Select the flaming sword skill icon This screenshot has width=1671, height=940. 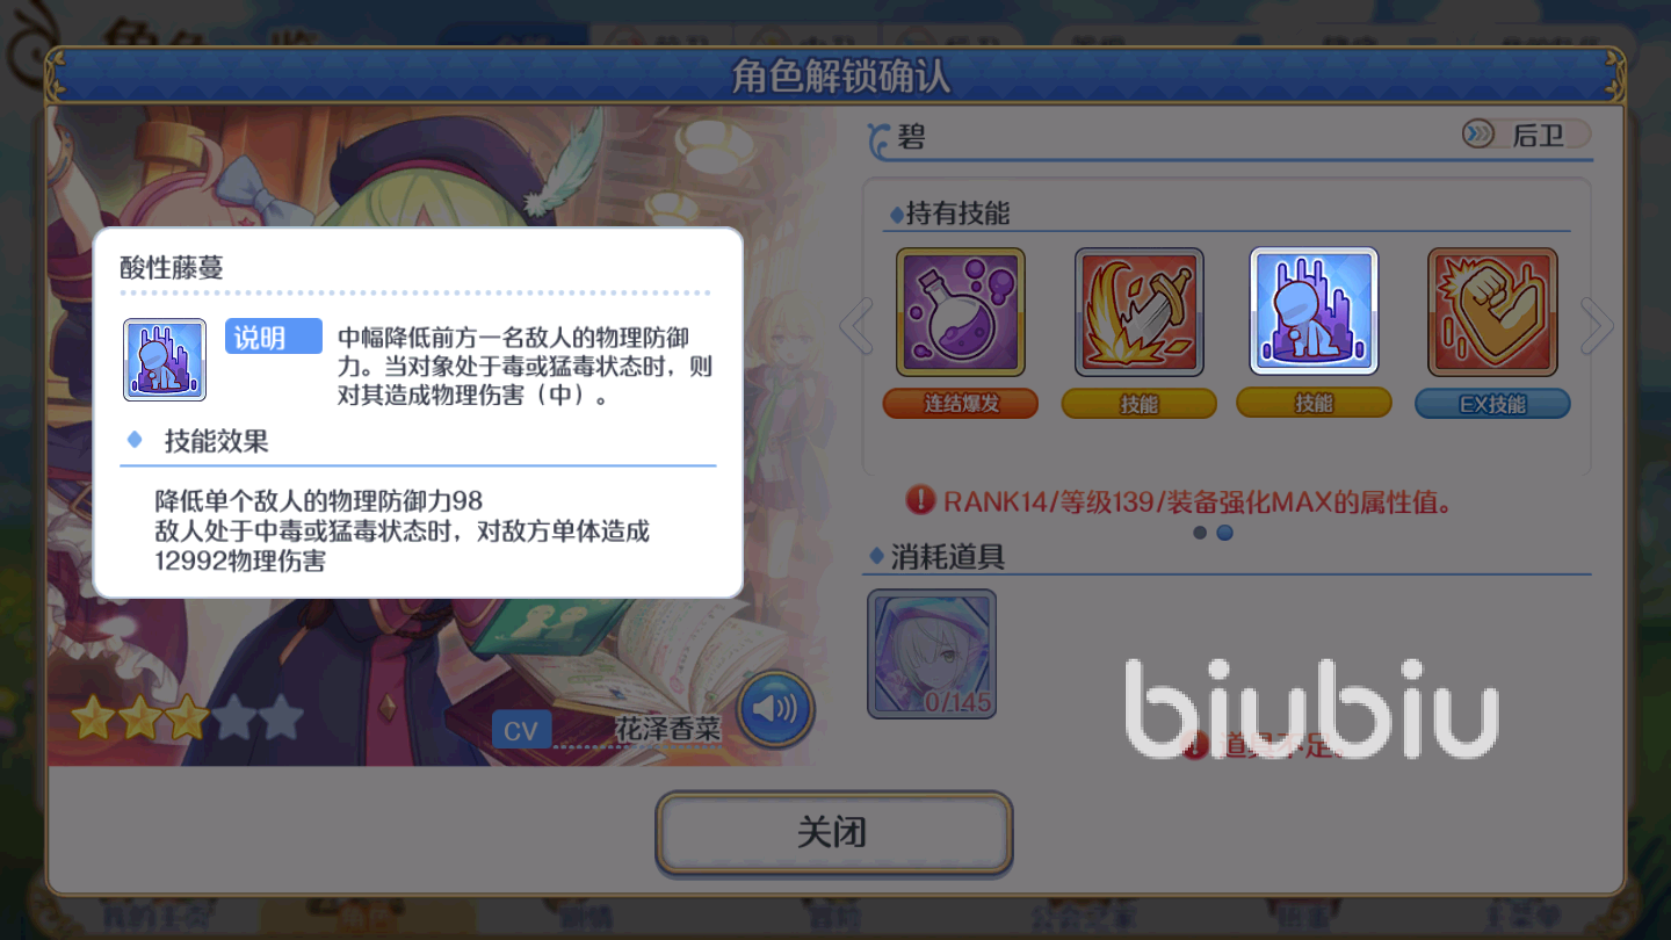tap(1139, 312)
